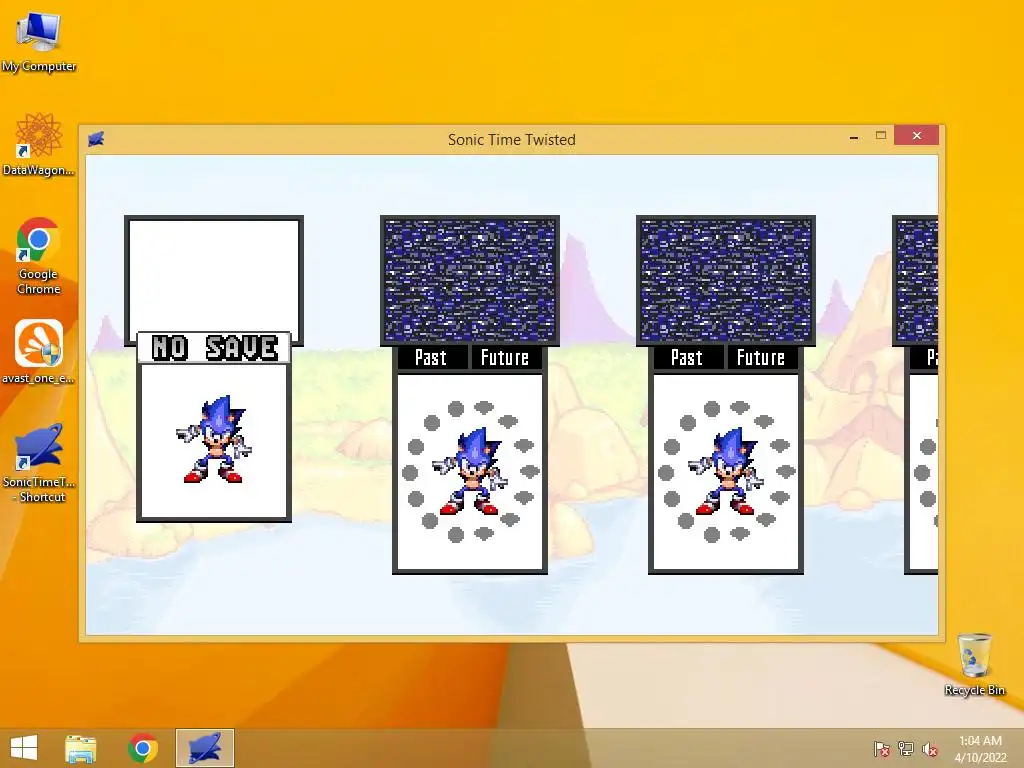Click static preview of second save slot
This screenshot has width=1024, height=768.
pyautogui.click(x=470, y=281)
